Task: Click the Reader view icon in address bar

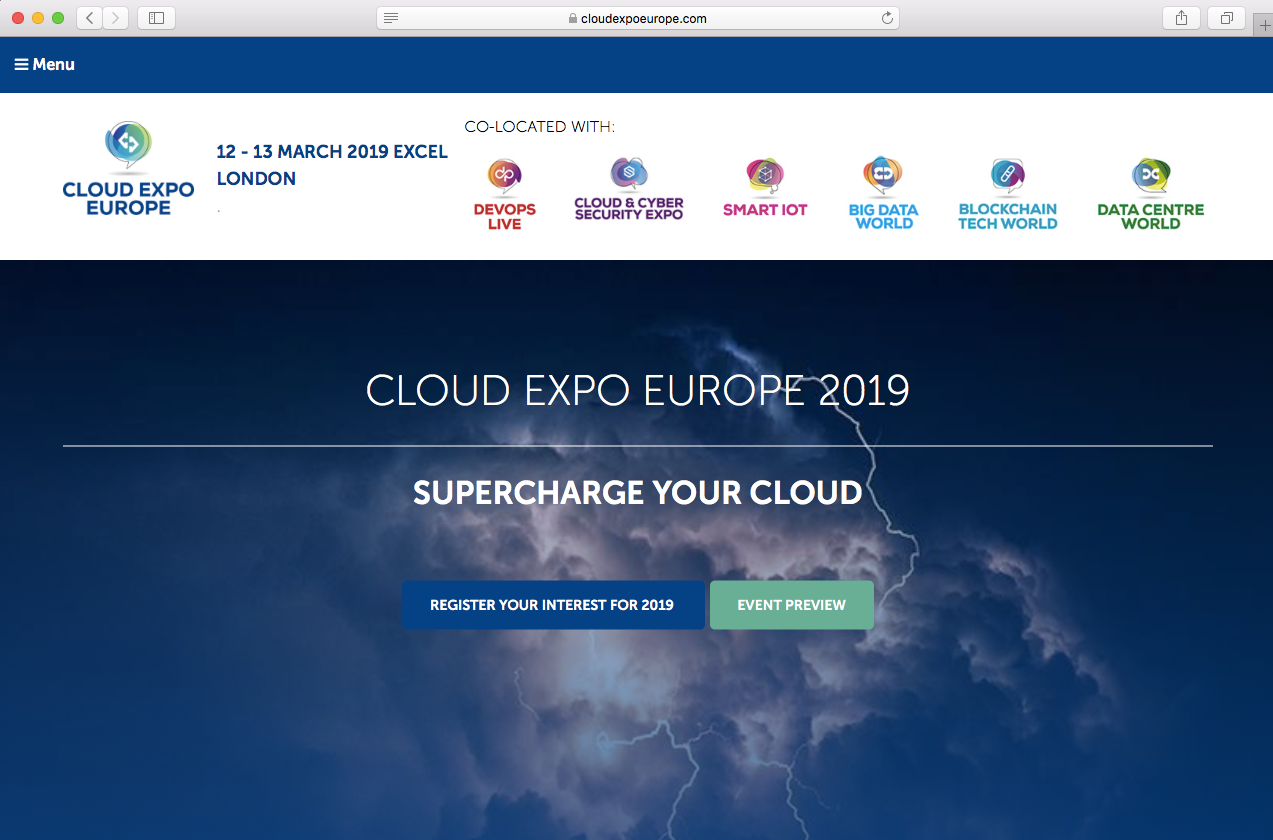Action: (391, 18)
